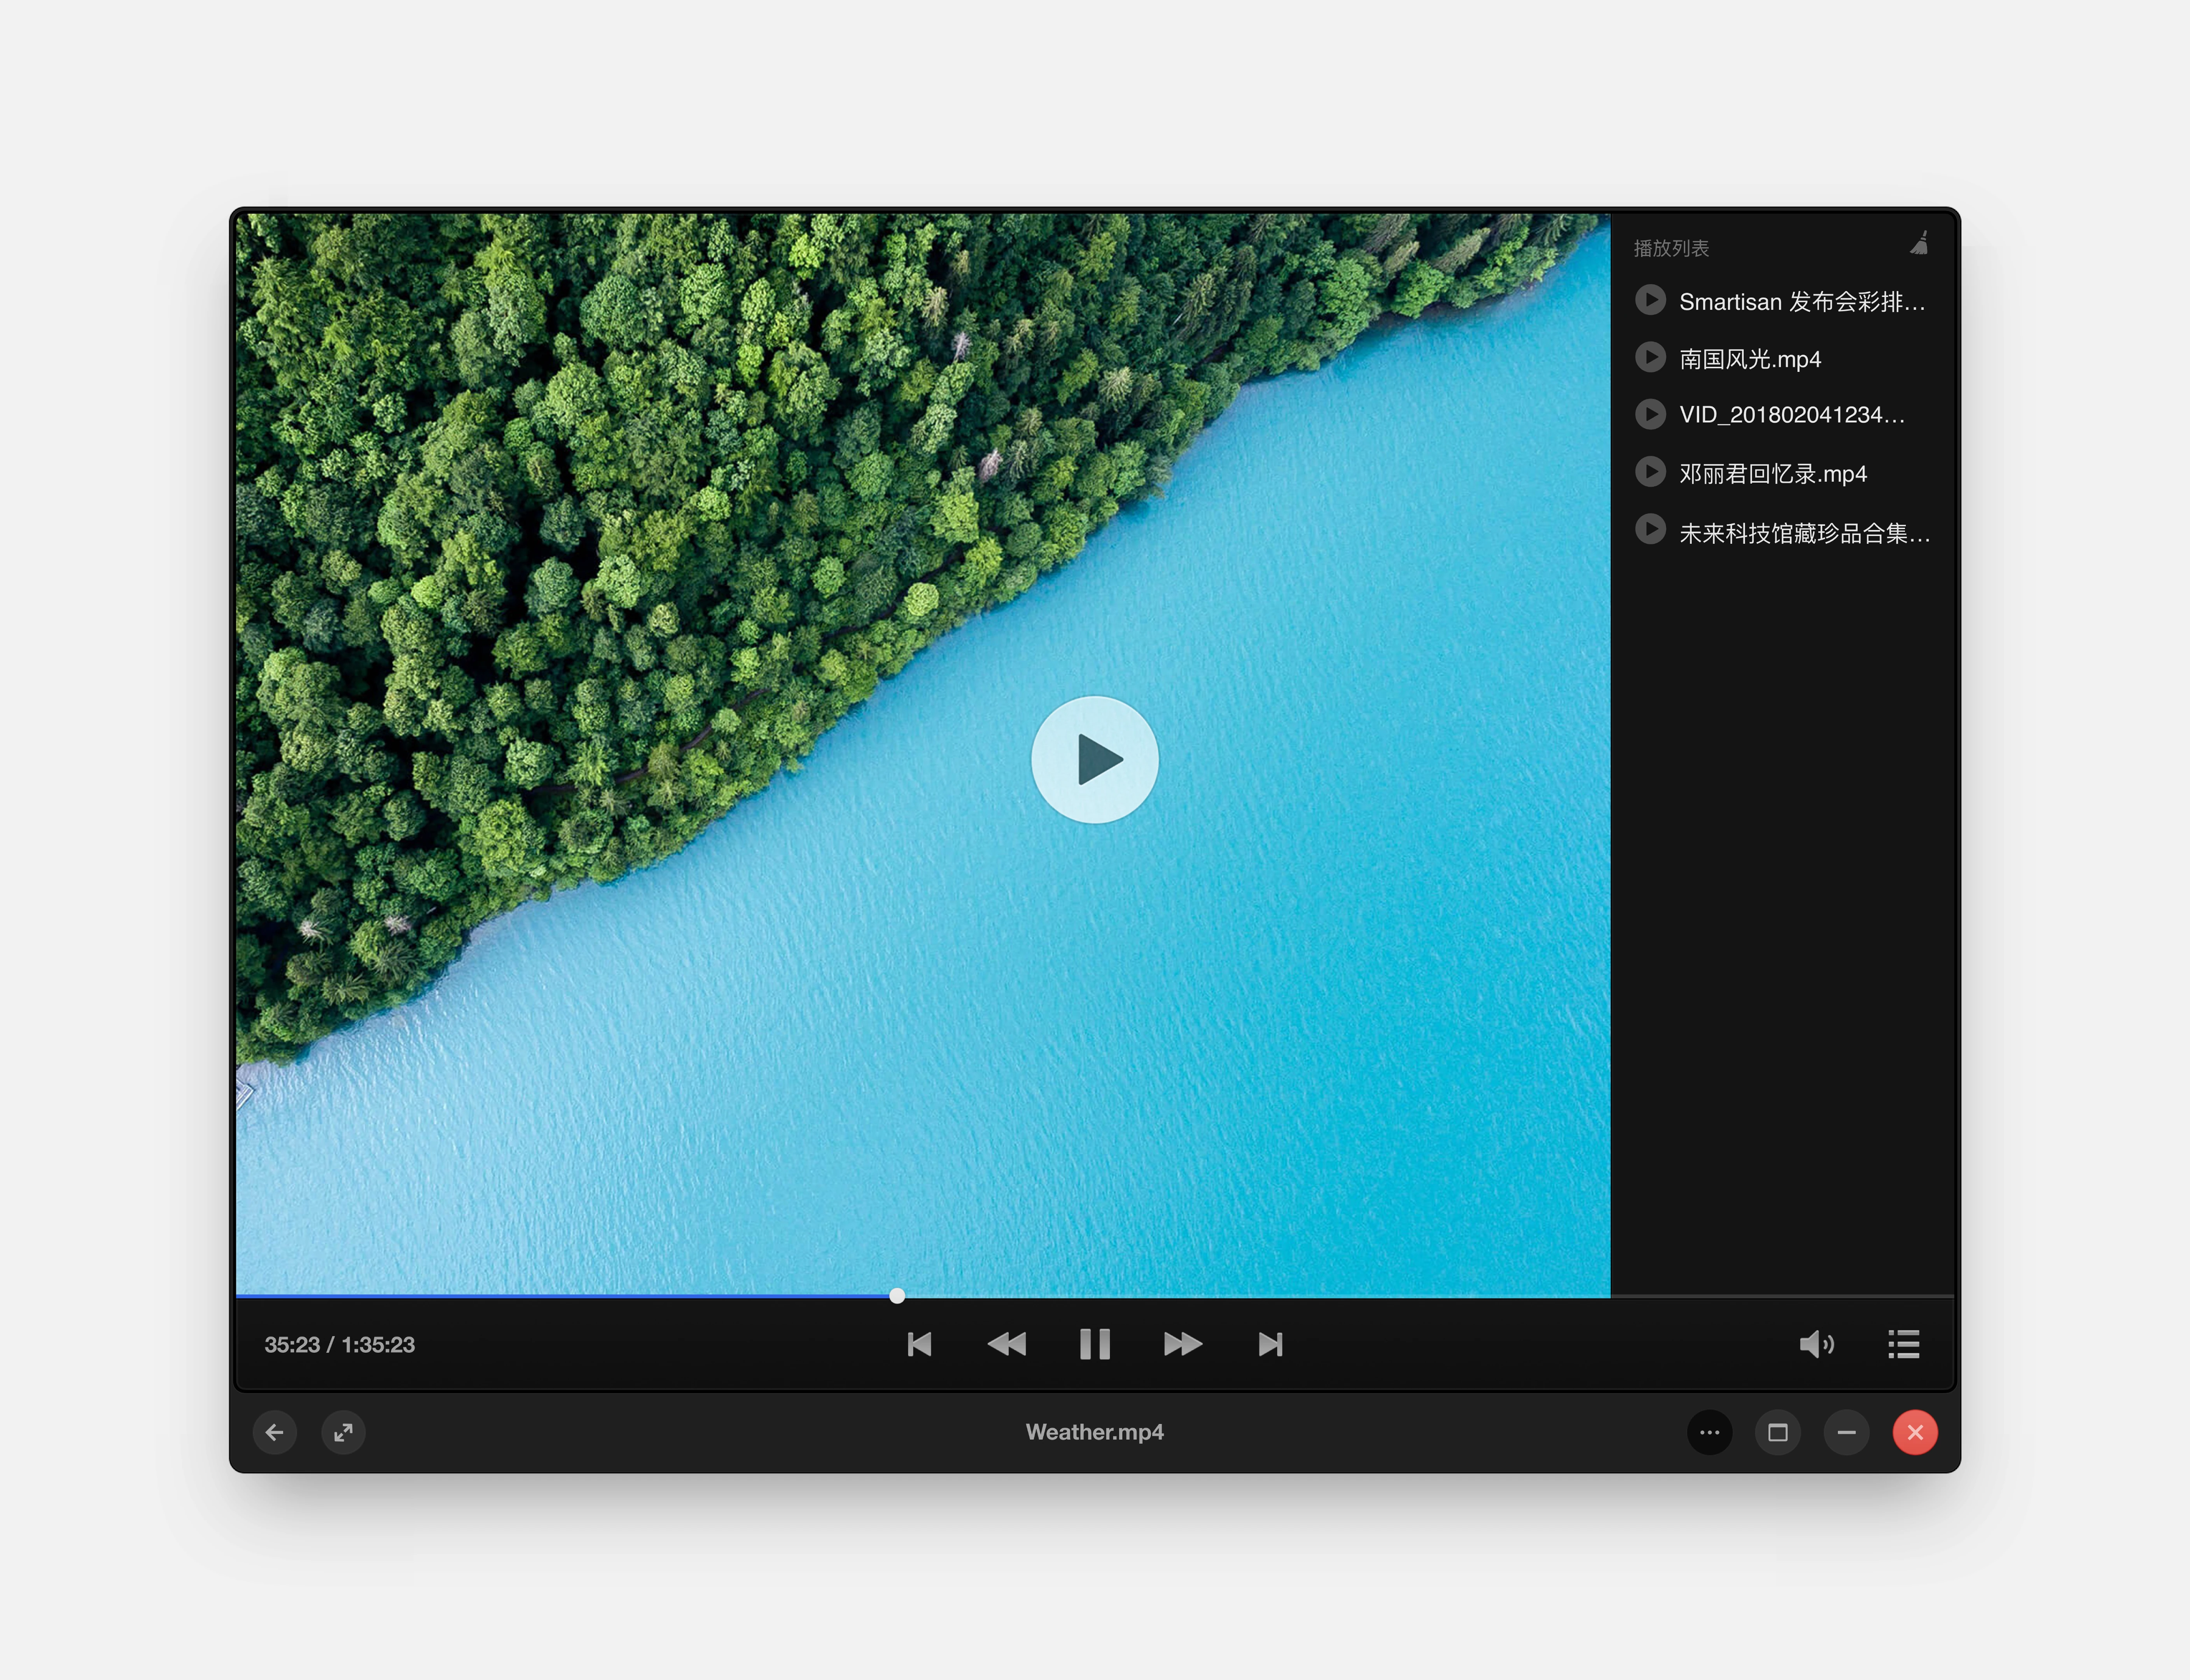Image resolution: width=2190 pixels, height=1680 pixels.
Task: Open the more options menu (three dots)
Action: pyautogui.click(x=1710, y=1433)
